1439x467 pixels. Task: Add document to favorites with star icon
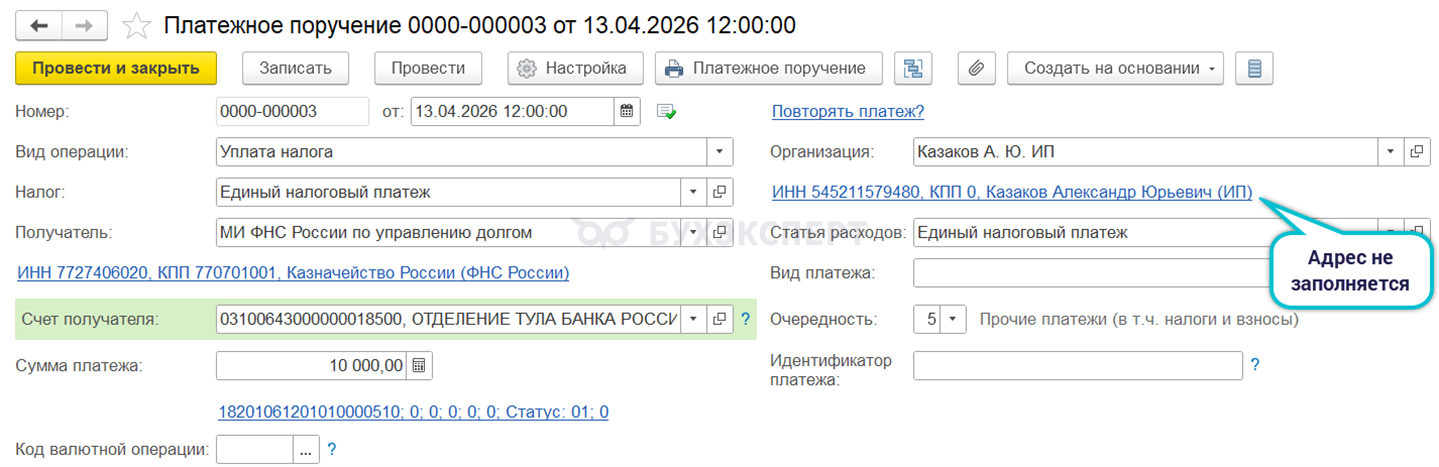click(135, 26)
